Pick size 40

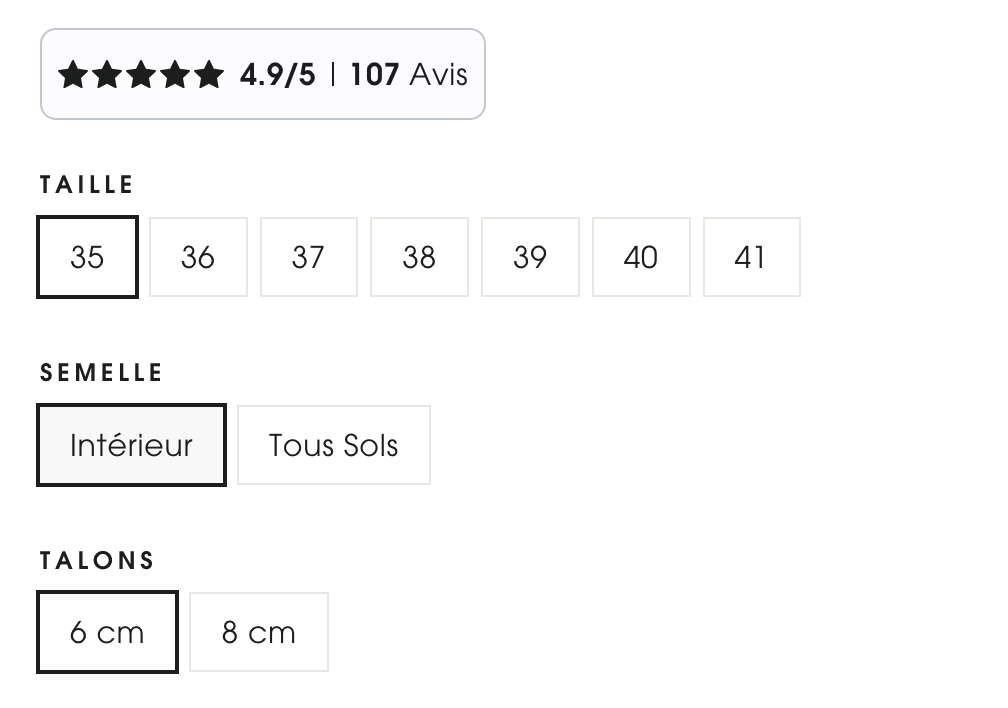(x=641, y=258)
